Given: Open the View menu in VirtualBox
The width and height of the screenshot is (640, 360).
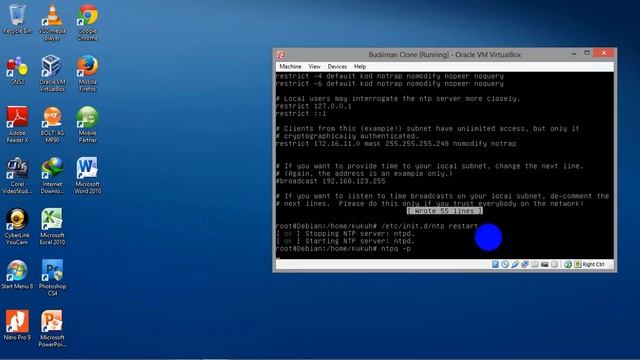Looking at the screenshot, I should (314, 66).
